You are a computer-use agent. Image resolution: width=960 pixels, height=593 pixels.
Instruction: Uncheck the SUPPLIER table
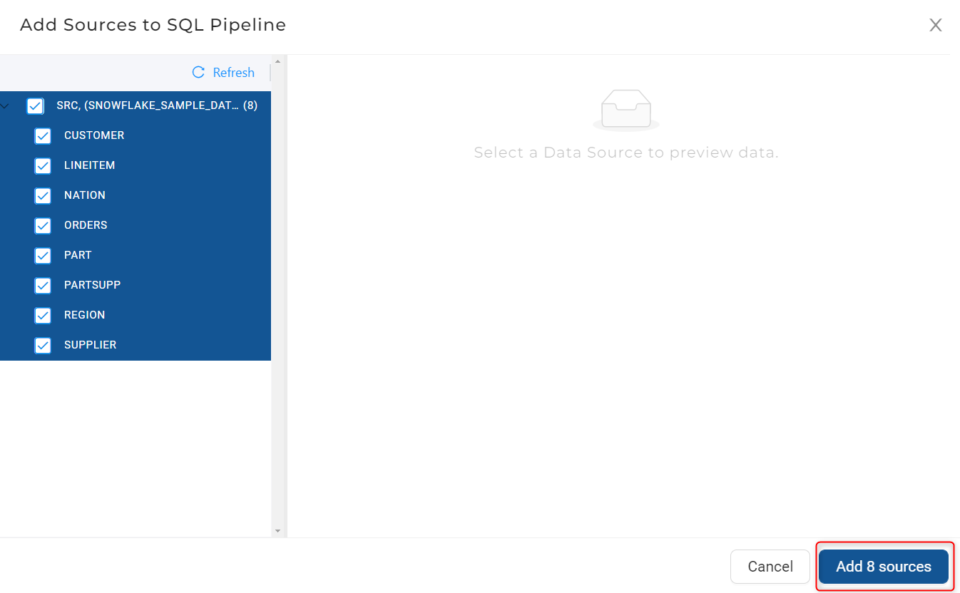click(x=42, y=345)
